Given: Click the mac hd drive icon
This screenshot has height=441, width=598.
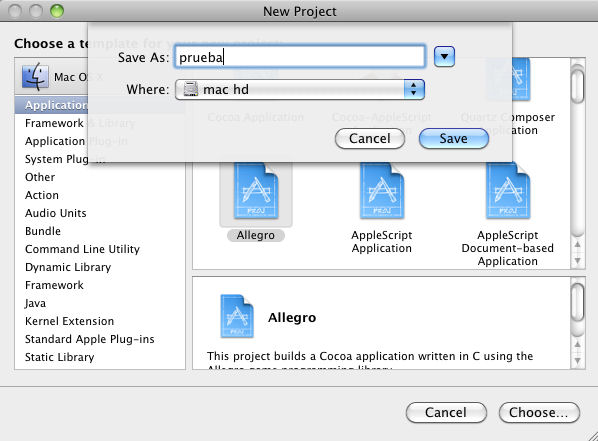Looking at the screenshot, I should point(191,89).
